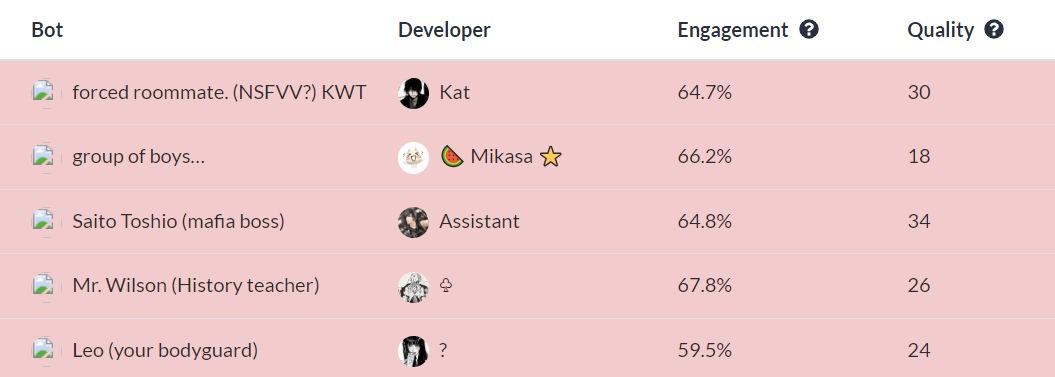Image resolution: width=1055 pixels, height=377 pixels.
Task: Select the Assistant developer avatar
Action: tap(413, 222)
